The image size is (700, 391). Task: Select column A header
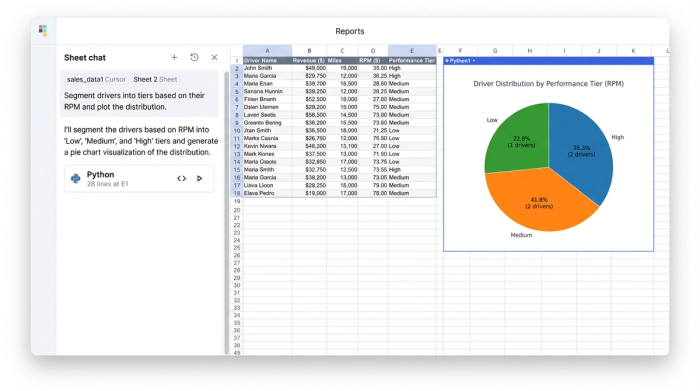coord(267,50)
